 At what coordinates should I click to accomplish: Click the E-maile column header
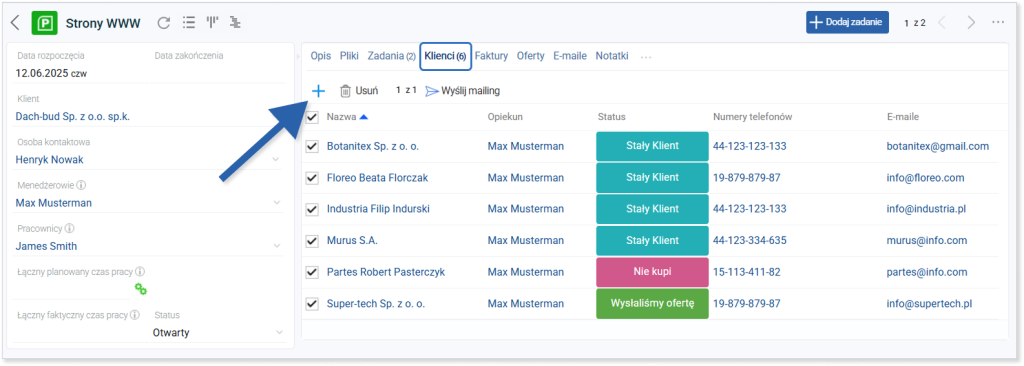903,117
